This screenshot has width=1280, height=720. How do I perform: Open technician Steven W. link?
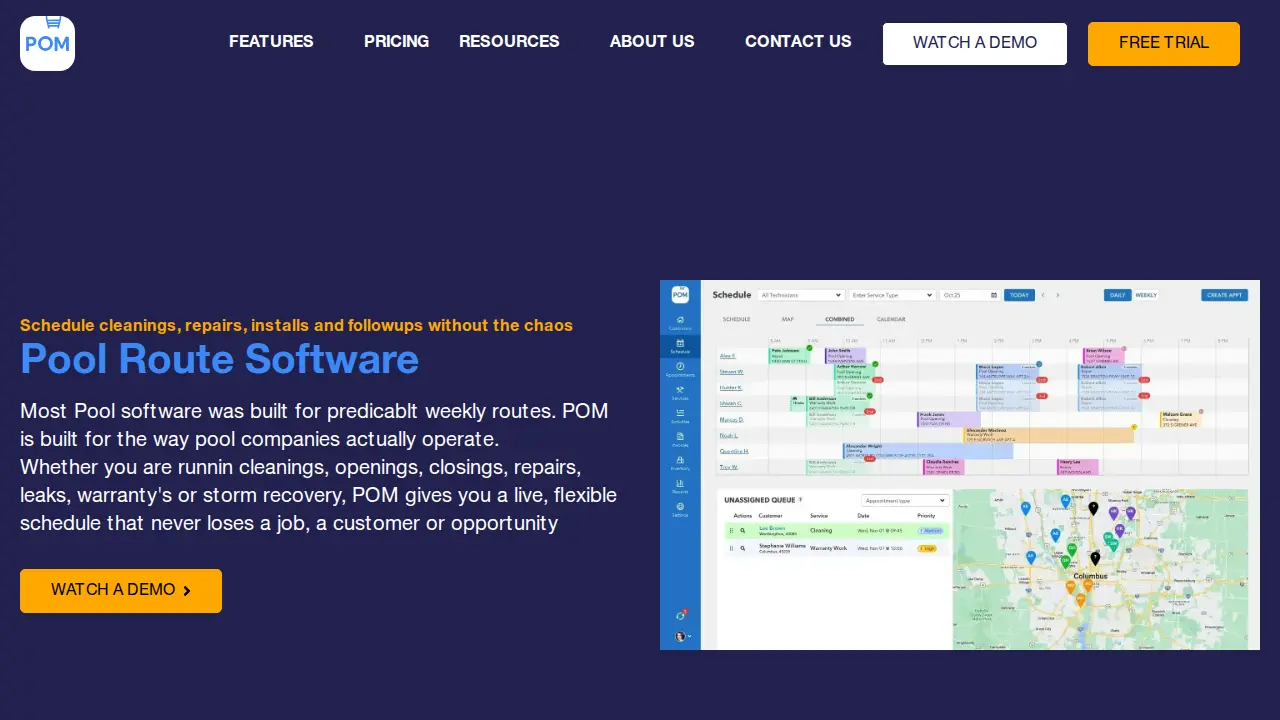click(x=731, y=372)
